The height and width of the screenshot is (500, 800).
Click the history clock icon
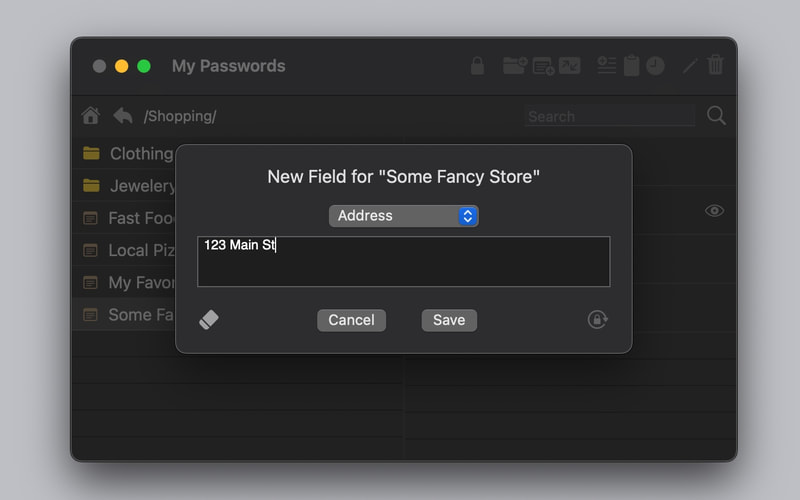coord(655,66)
